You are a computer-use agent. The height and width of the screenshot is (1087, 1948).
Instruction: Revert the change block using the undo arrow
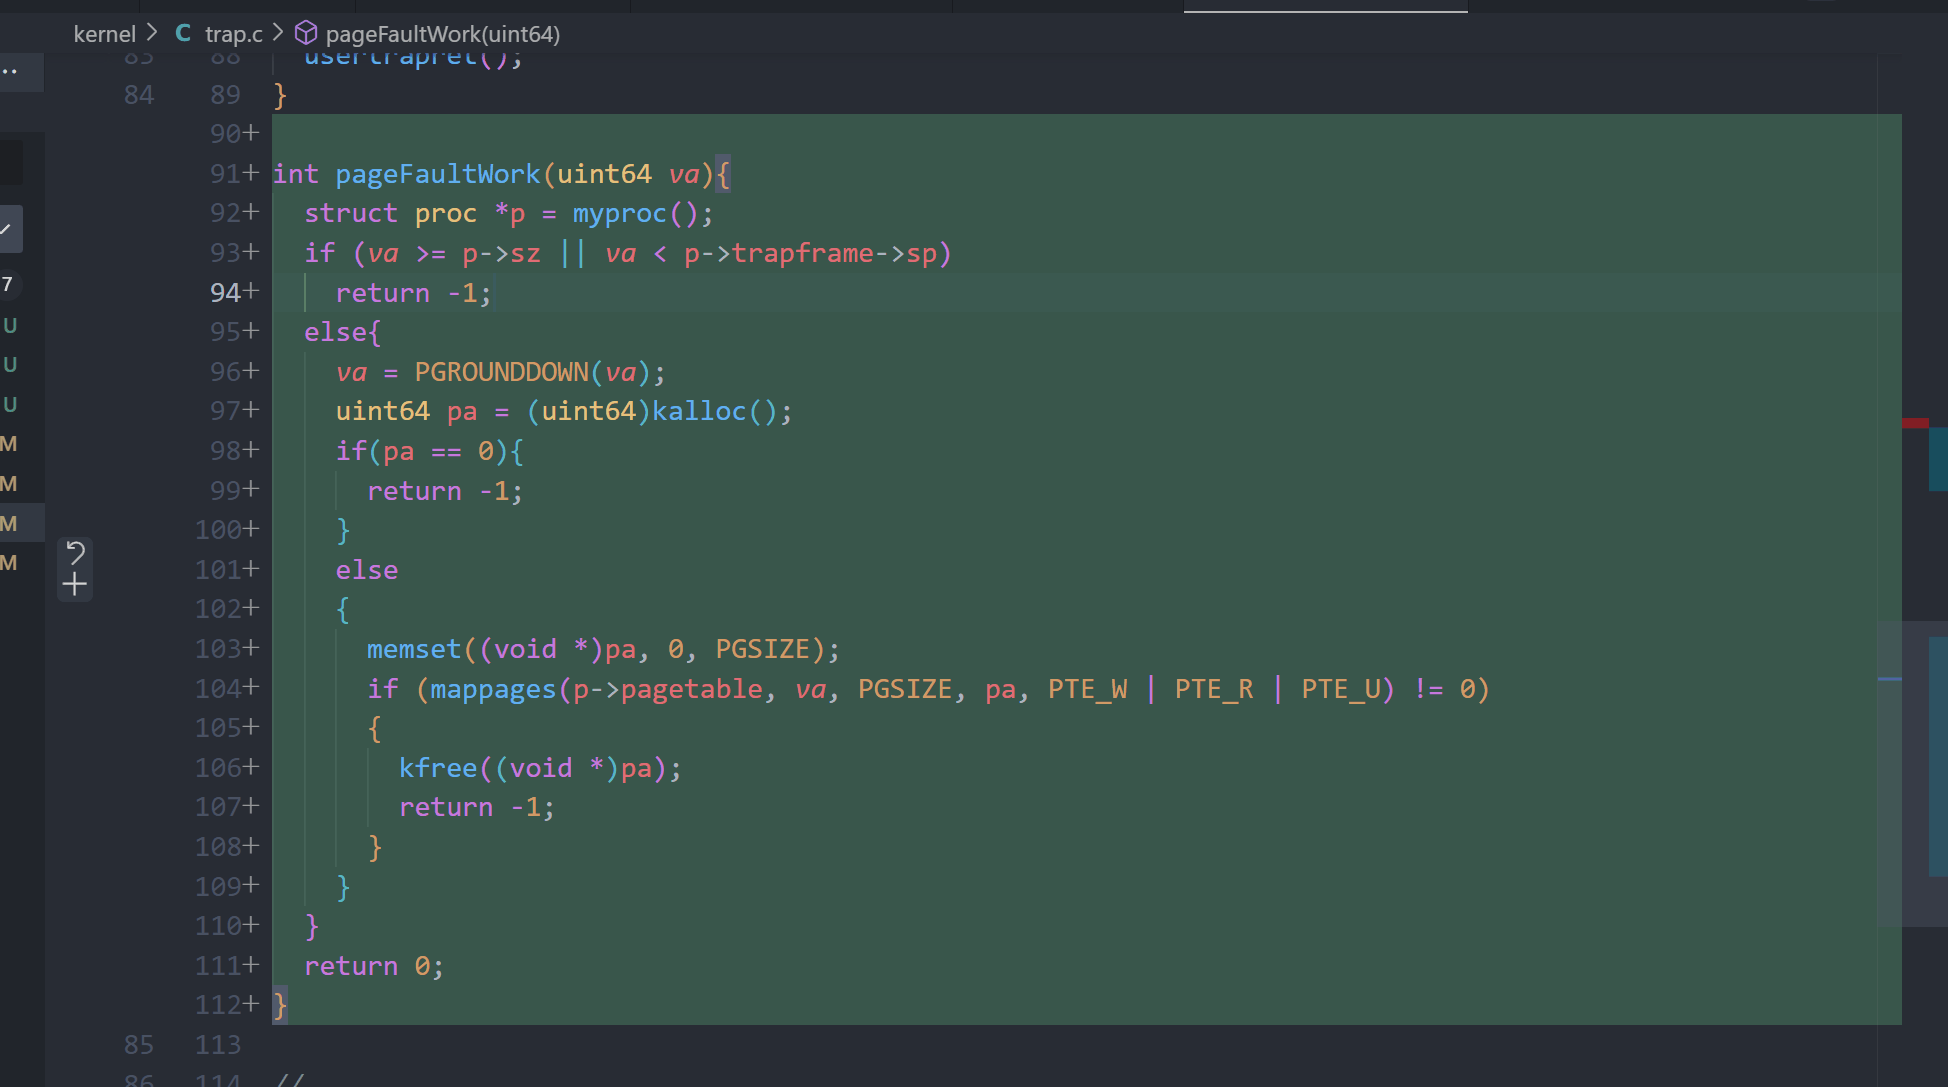pyautogui.click(x=75, y=552)
